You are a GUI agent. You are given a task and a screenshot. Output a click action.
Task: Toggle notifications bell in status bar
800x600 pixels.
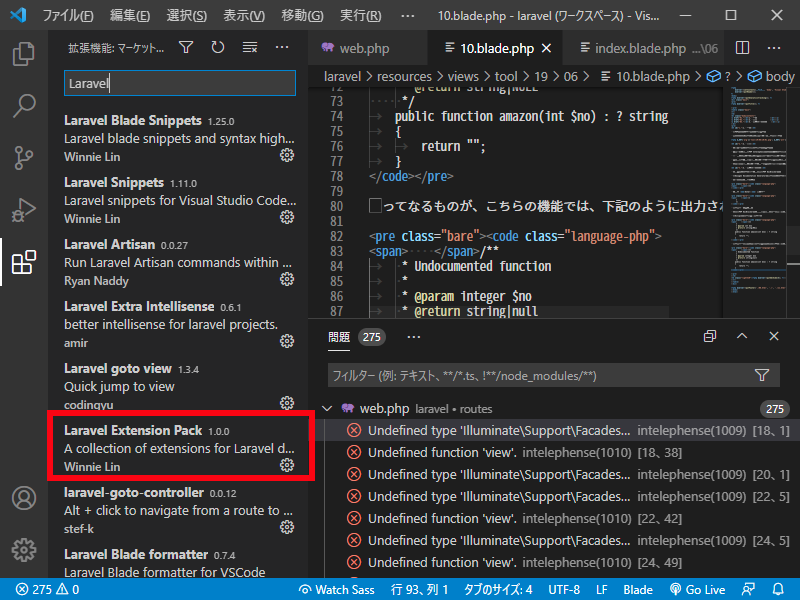776,590
